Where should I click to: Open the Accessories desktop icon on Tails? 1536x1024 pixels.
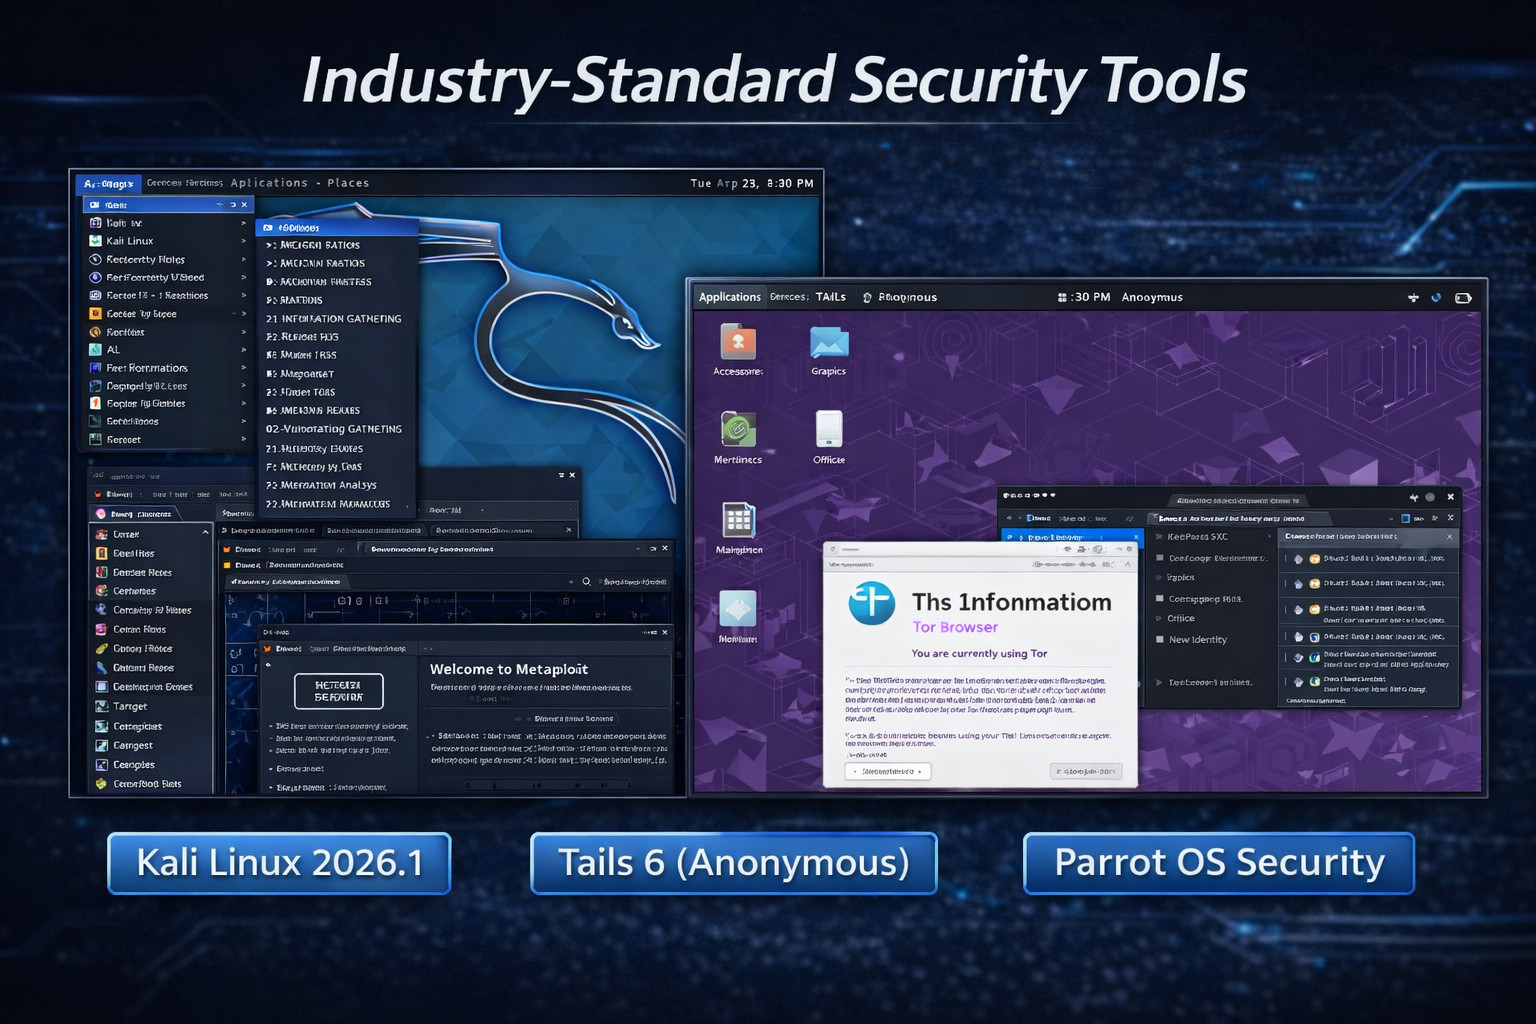coord(738,342)
